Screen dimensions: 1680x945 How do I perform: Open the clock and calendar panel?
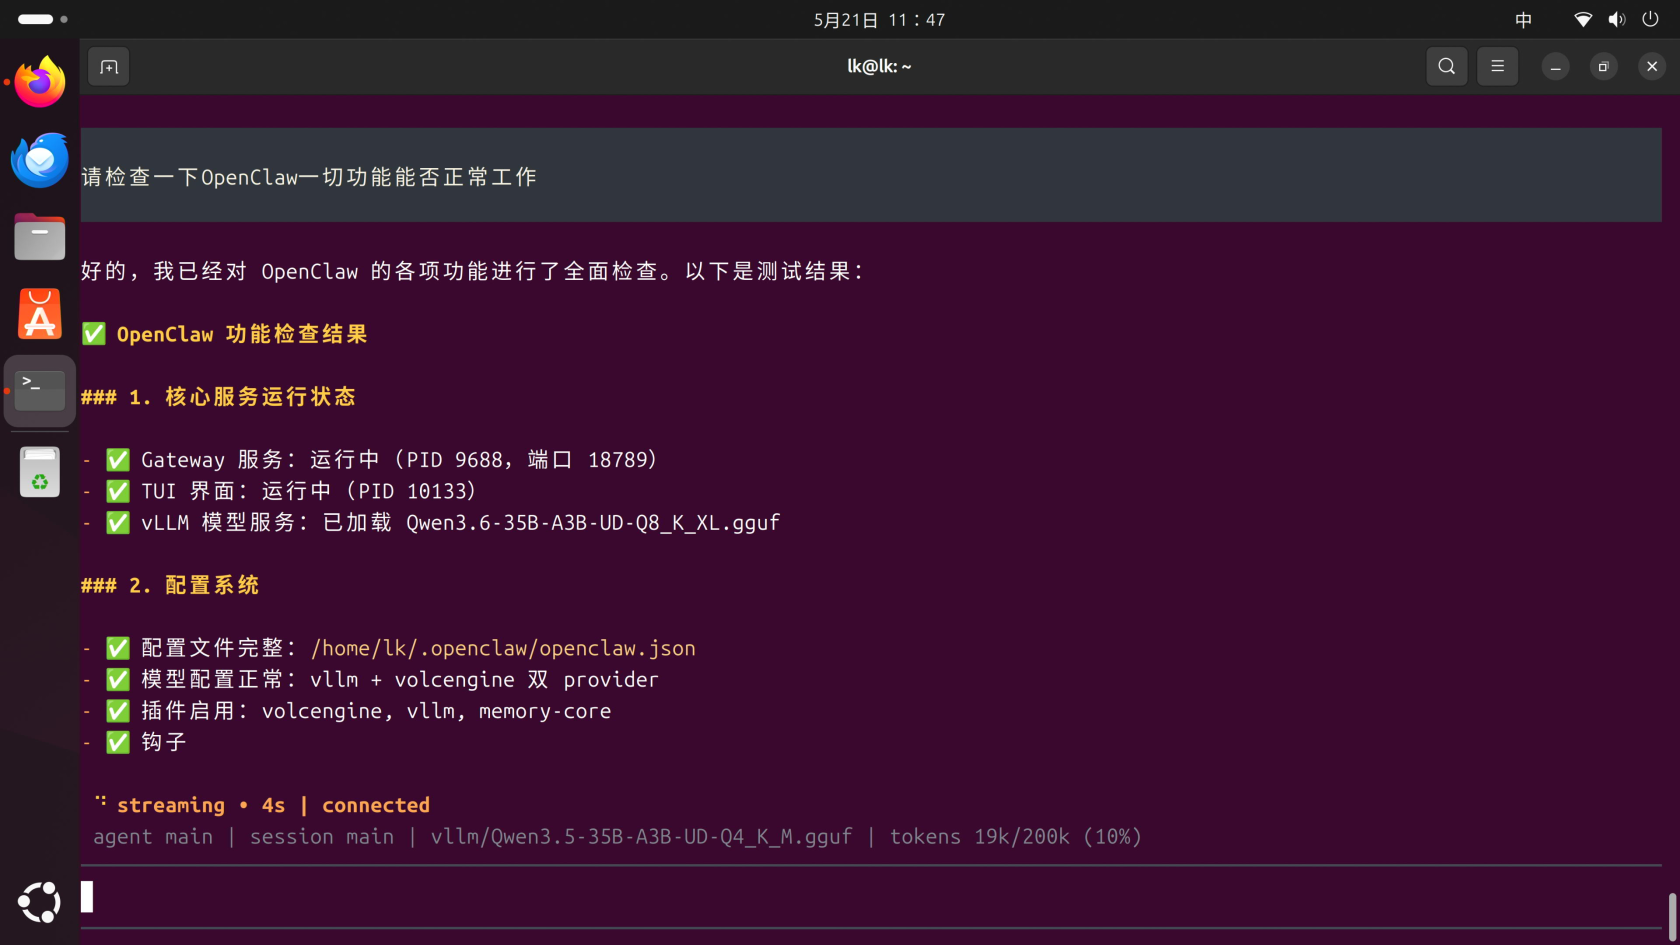(879, 20)
